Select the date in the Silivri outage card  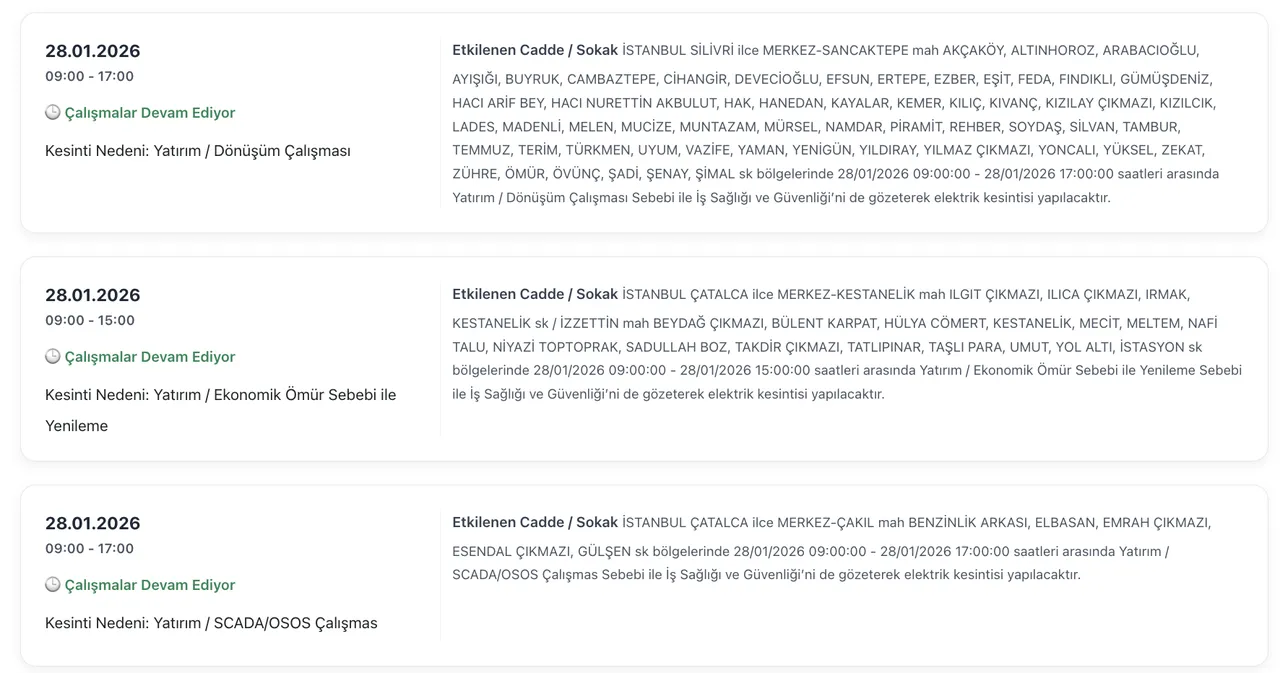pos(93,51)
